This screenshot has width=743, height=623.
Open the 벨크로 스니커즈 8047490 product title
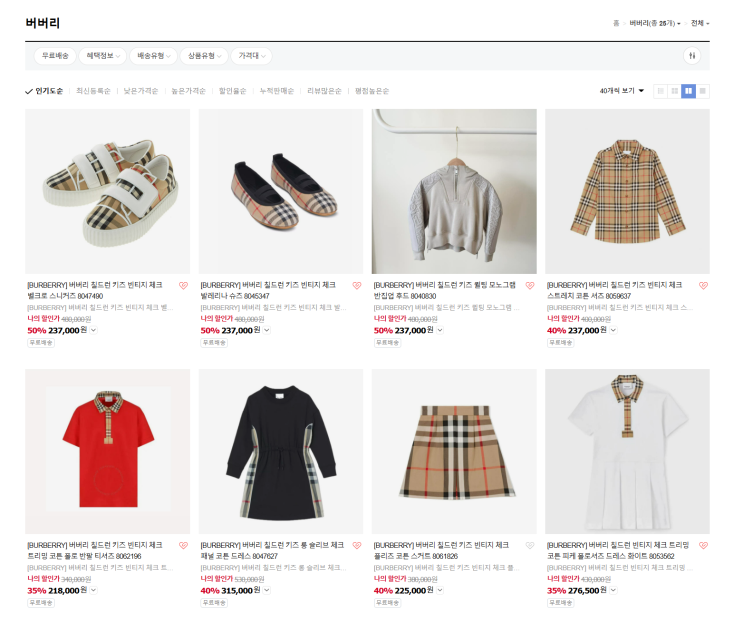(x=95, y=290)
